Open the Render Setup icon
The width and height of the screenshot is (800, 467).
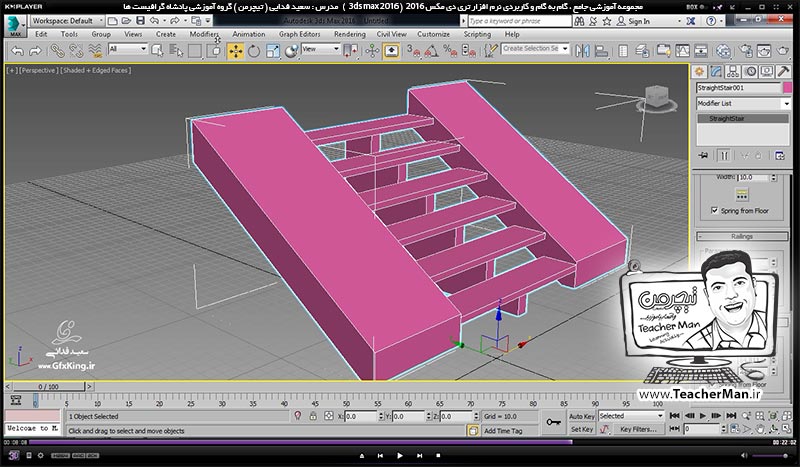745,51
